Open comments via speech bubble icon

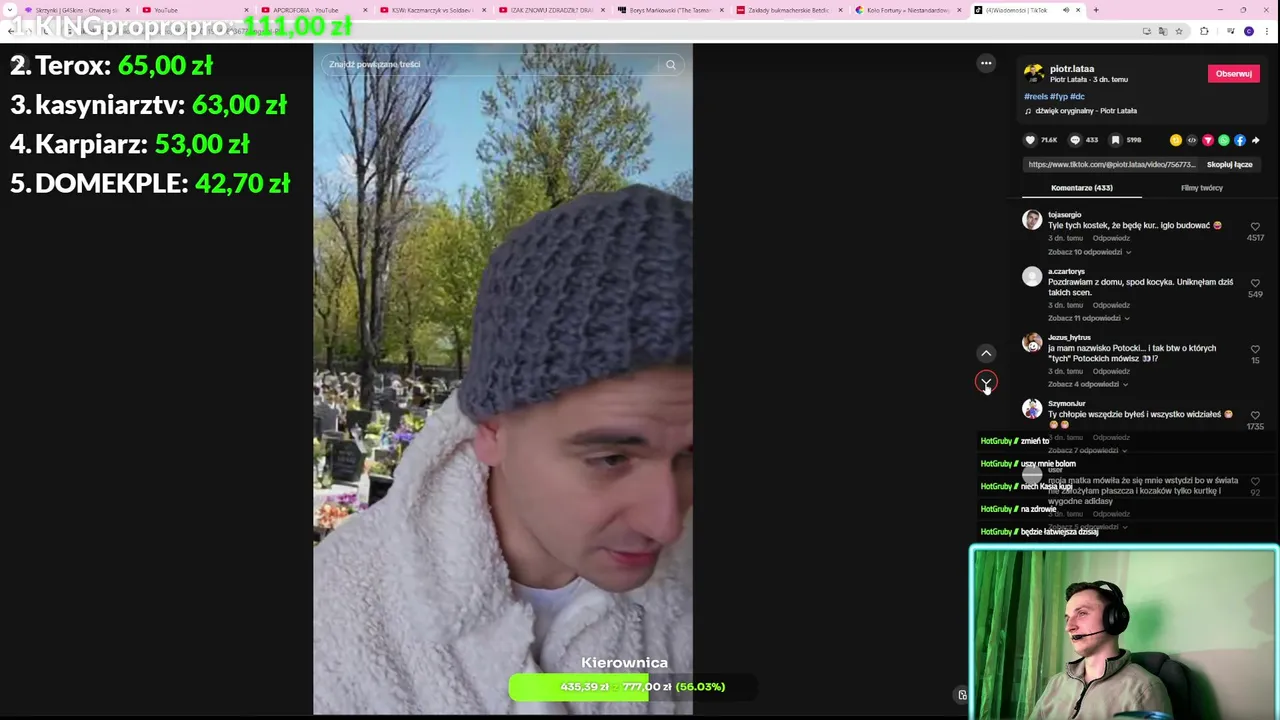pyautogui.click(x=1075, y=140)
